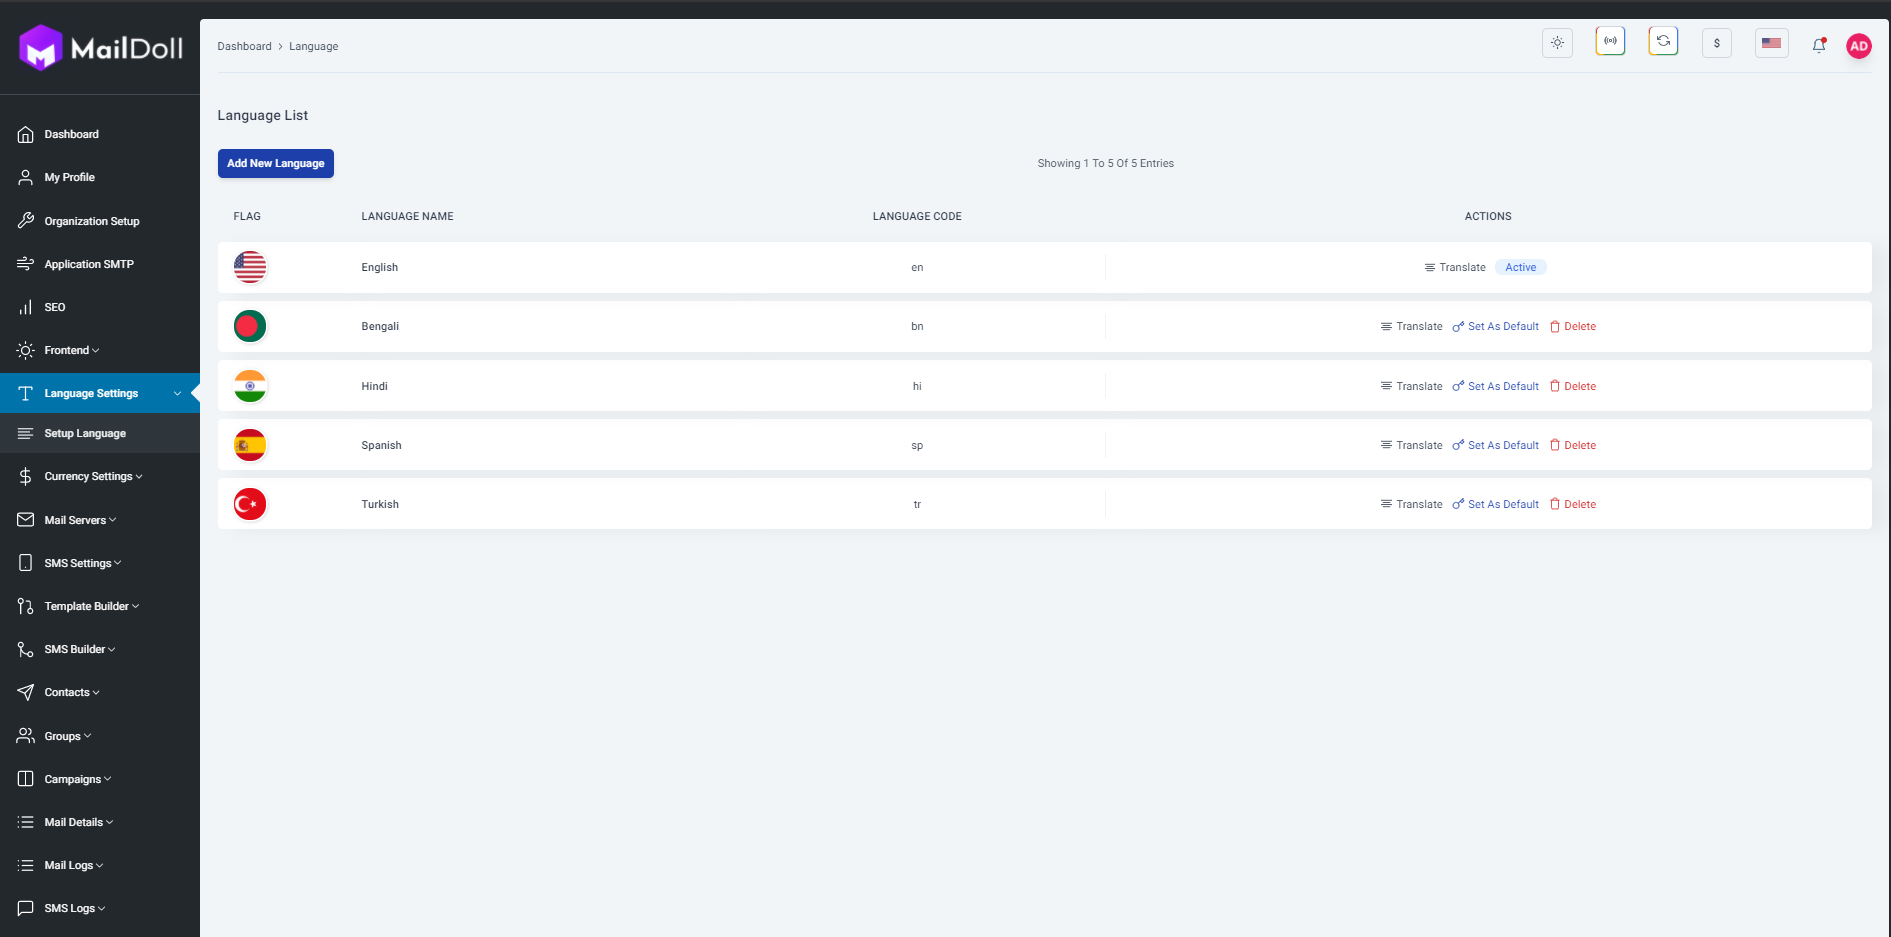
Task: Delete the Spanish language
Action: 1573,445
